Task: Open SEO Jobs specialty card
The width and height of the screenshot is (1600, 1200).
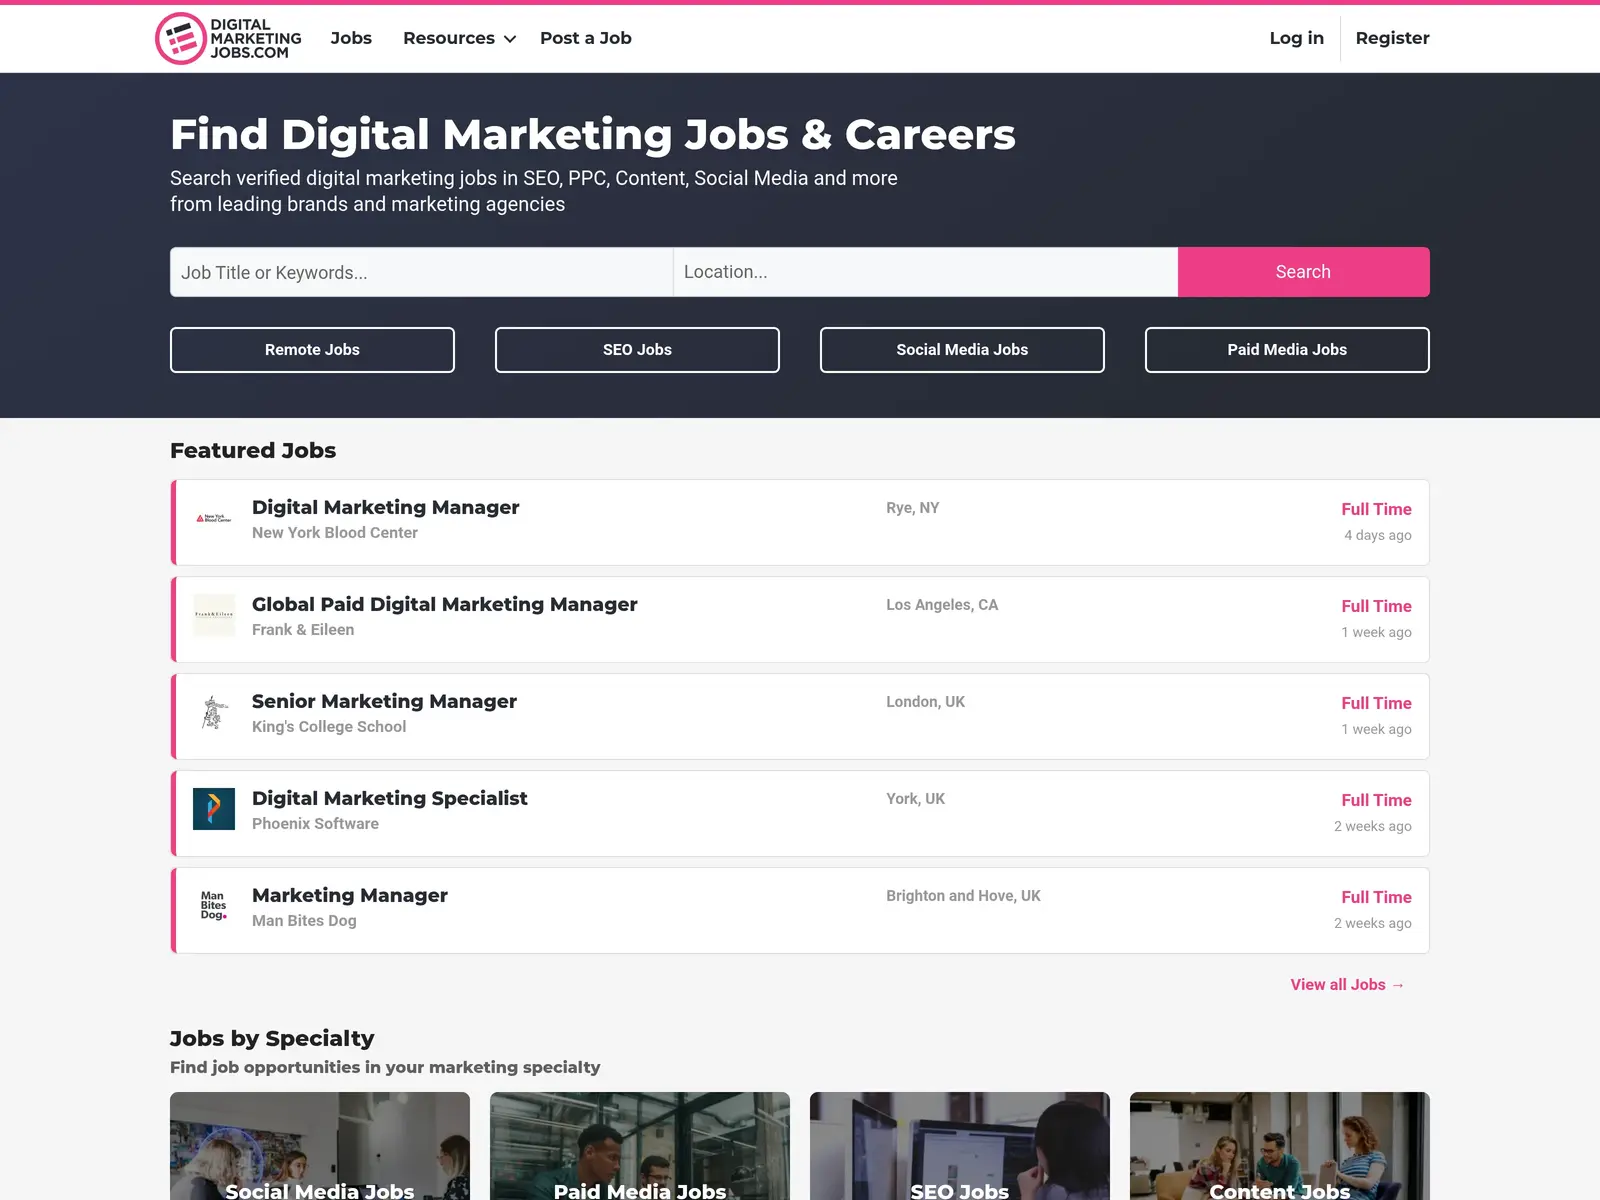Action: [960, 1146]
